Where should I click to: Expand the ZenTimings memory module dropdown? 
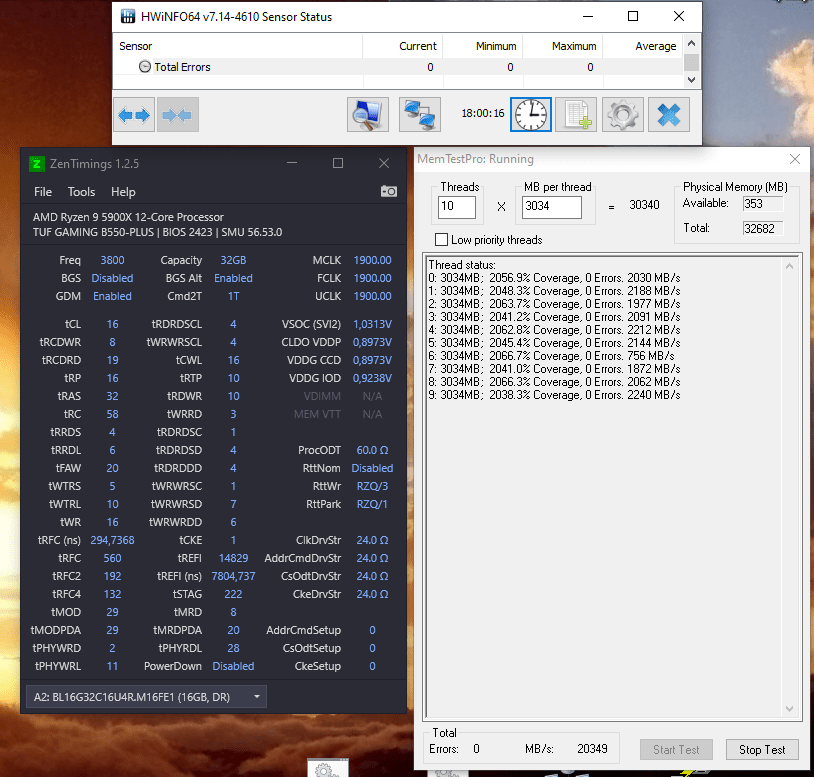[256, 697]
